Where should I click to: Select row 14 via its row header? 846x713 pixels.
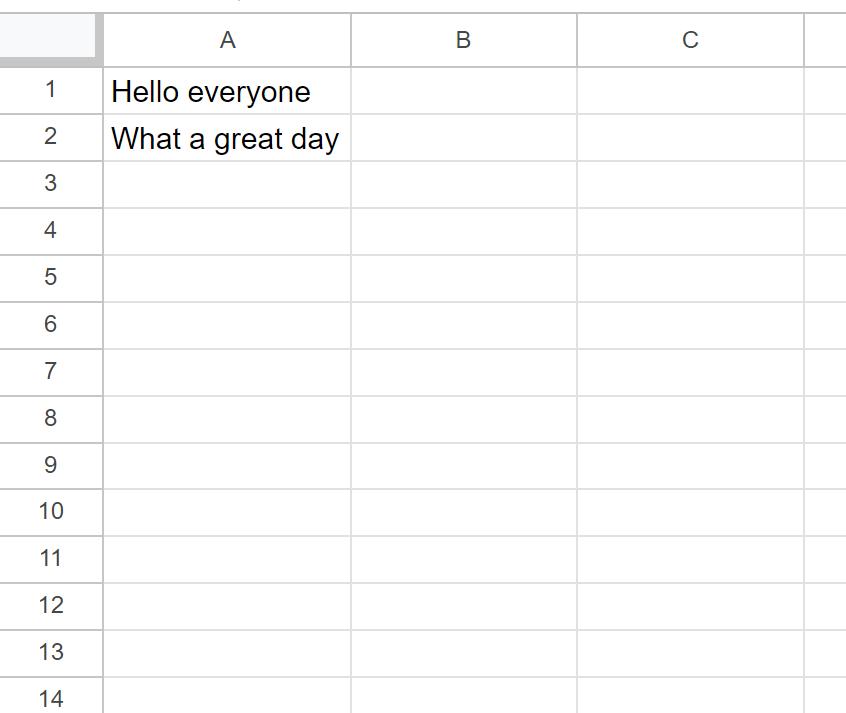click(x=51, y=696)
